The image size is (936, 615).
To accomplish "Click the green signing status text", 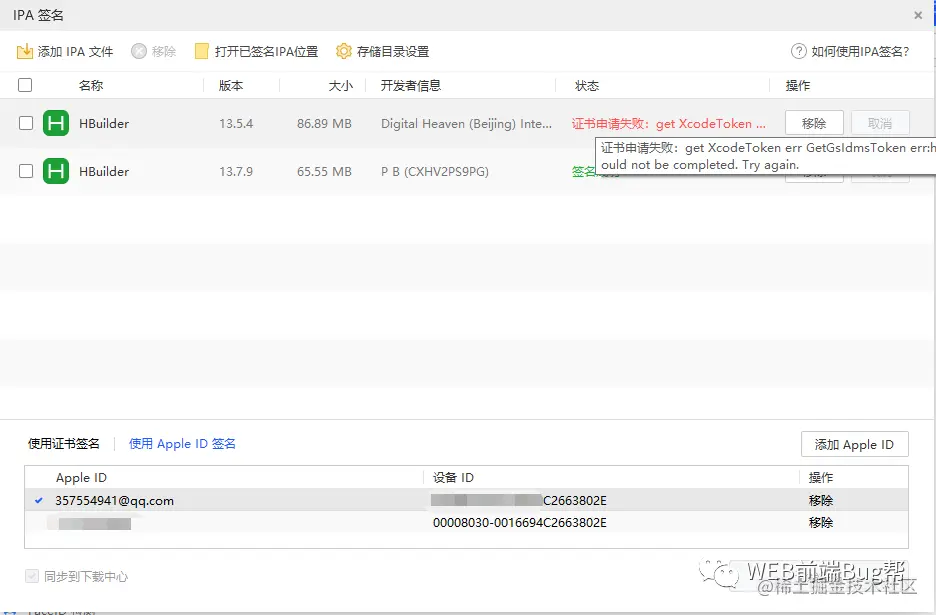I will coord(584,172).
